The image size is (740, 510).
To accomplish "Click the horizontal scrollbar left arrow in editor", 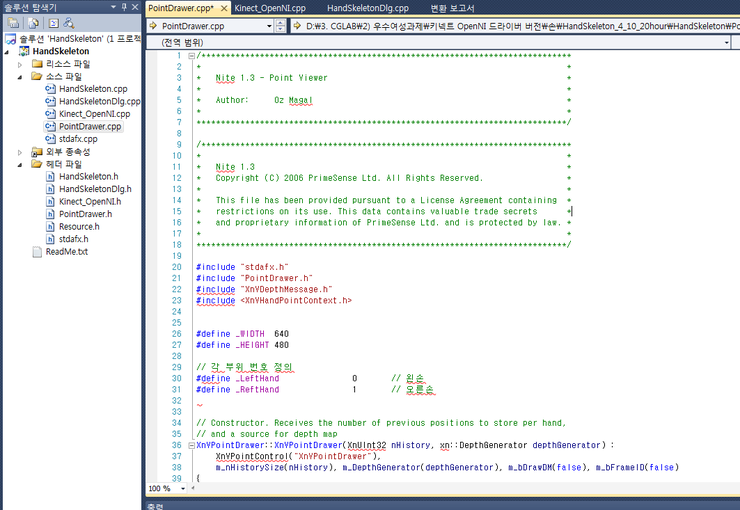I will 193,488.
